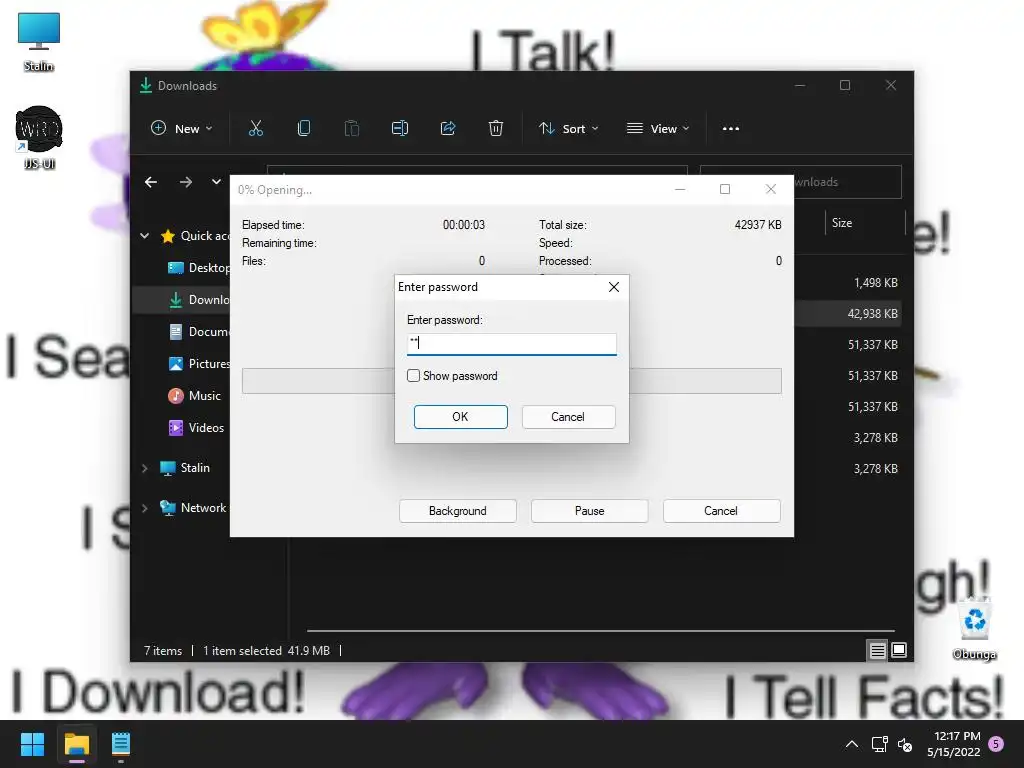Click the Background button in extraction window
The image size is (1024, 768).
458,511
